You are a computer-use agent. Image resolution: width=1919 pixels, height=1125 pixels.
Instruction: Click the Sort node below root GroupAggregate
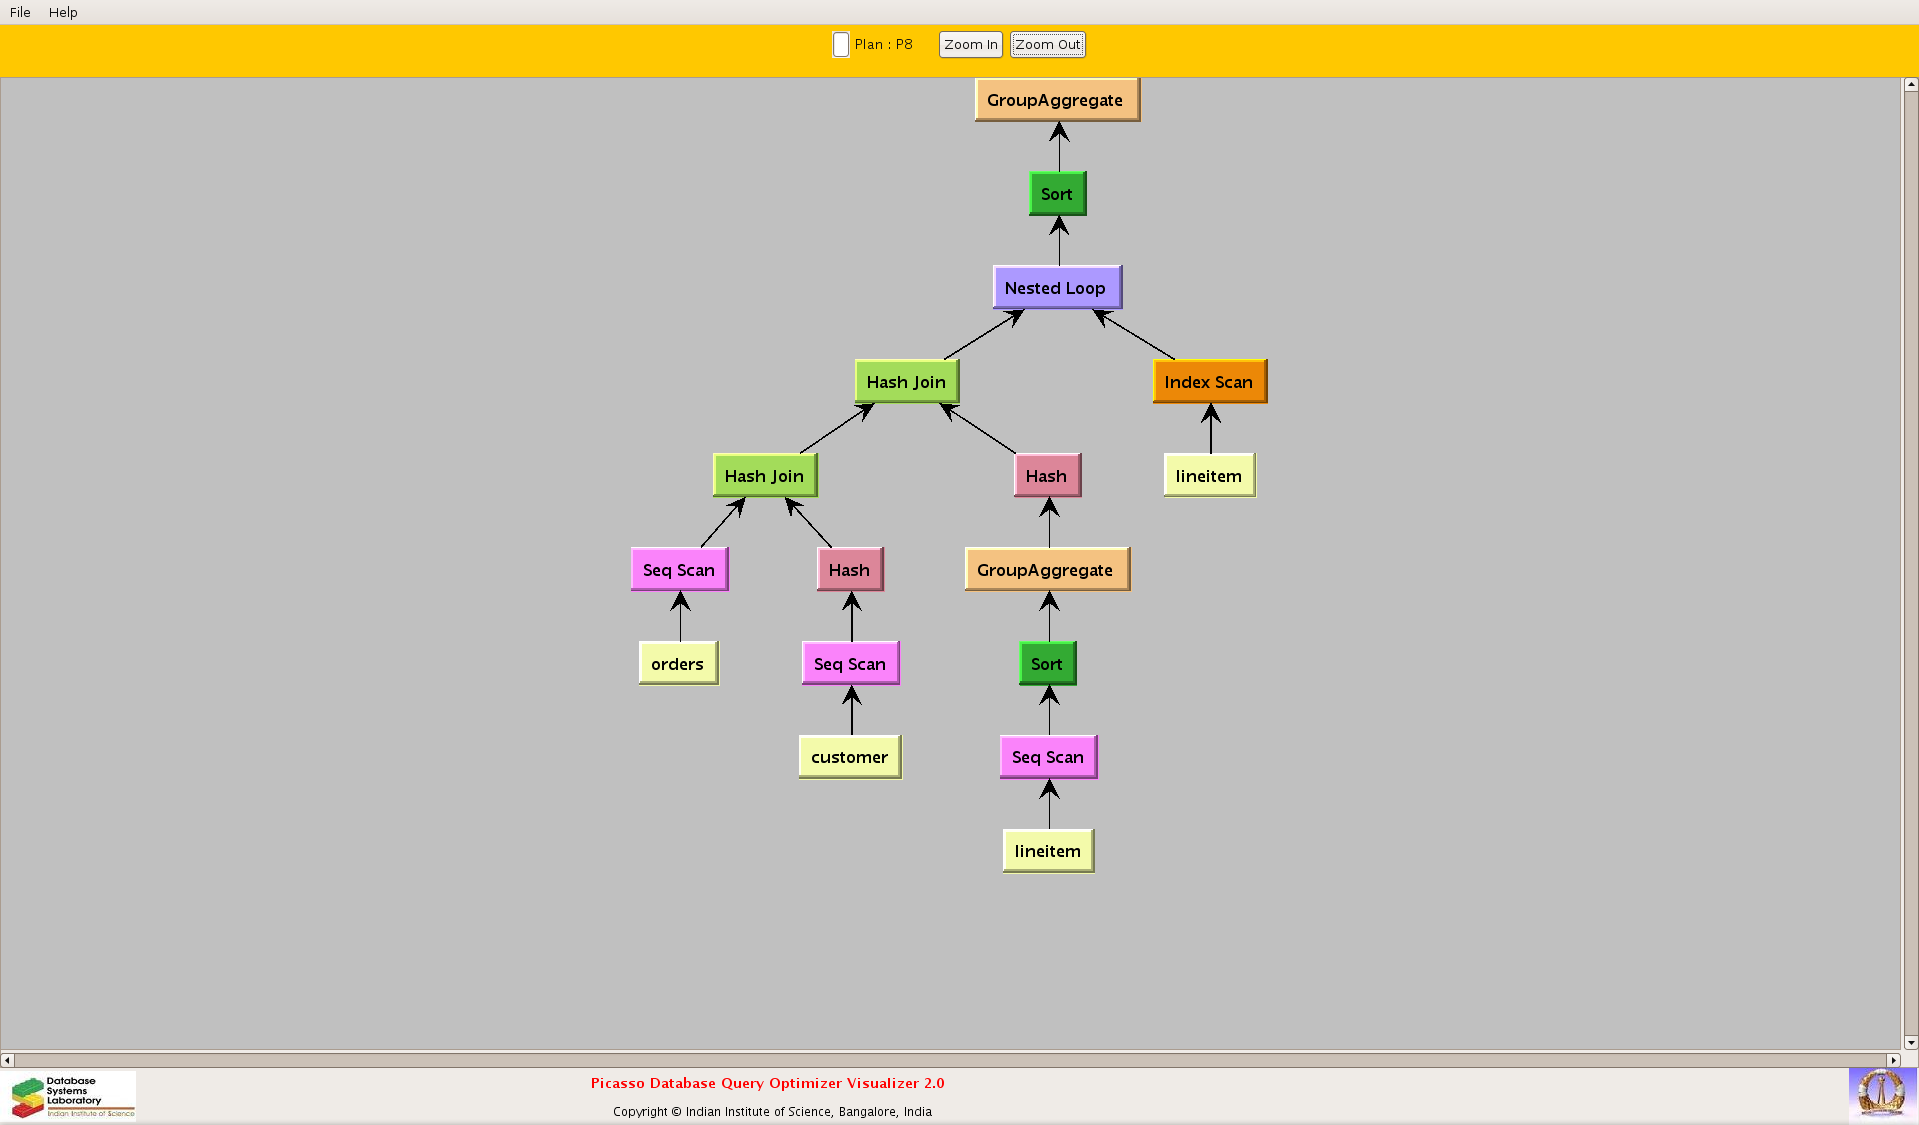tap(1057, 194)
